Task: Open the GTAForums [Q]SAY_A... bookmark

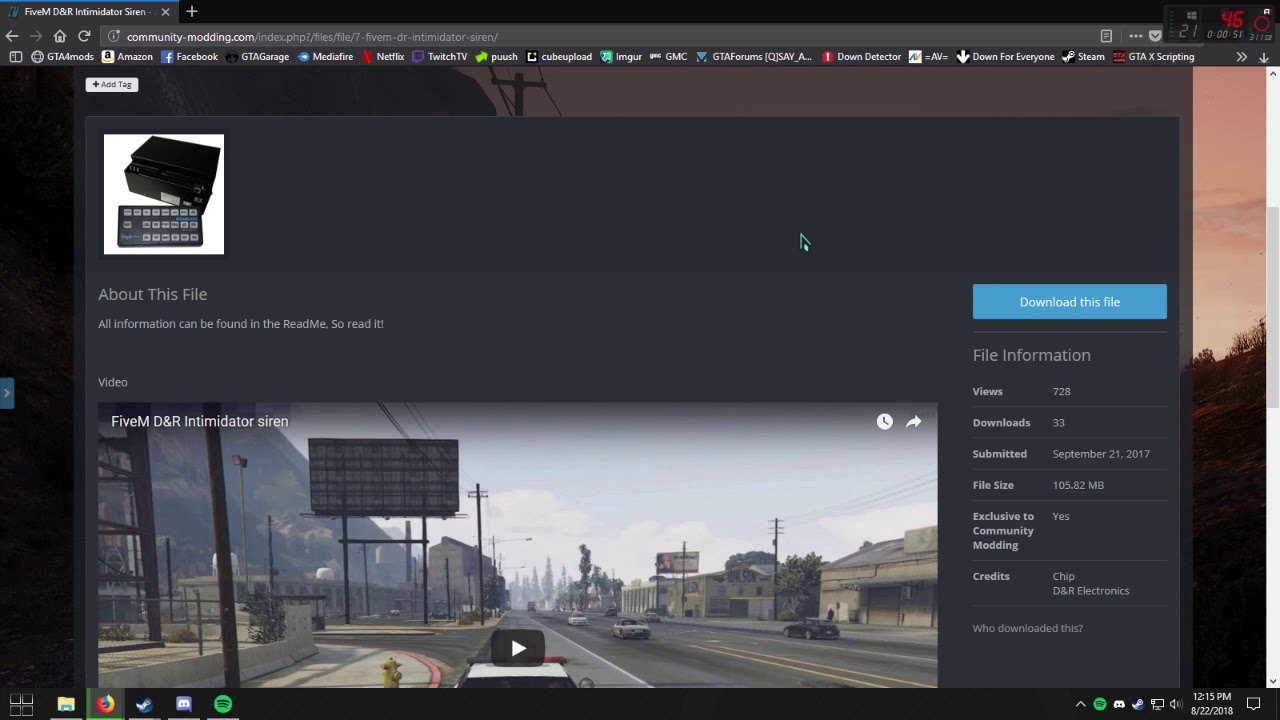Action: (754, 57)
